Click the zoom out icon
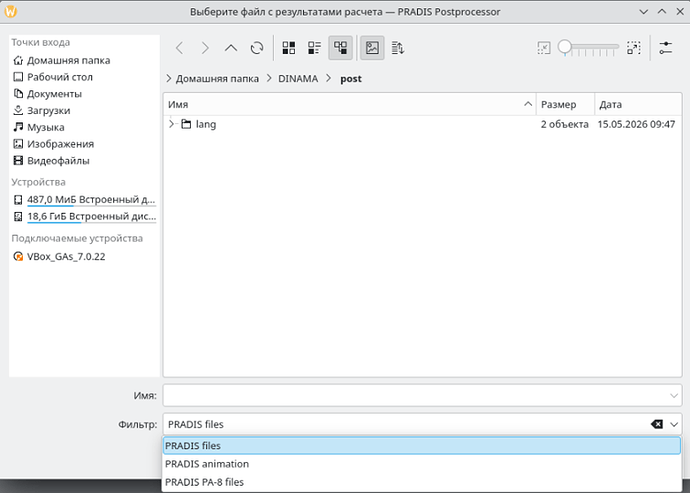This screenshot has height=493, width=690. 544,48
